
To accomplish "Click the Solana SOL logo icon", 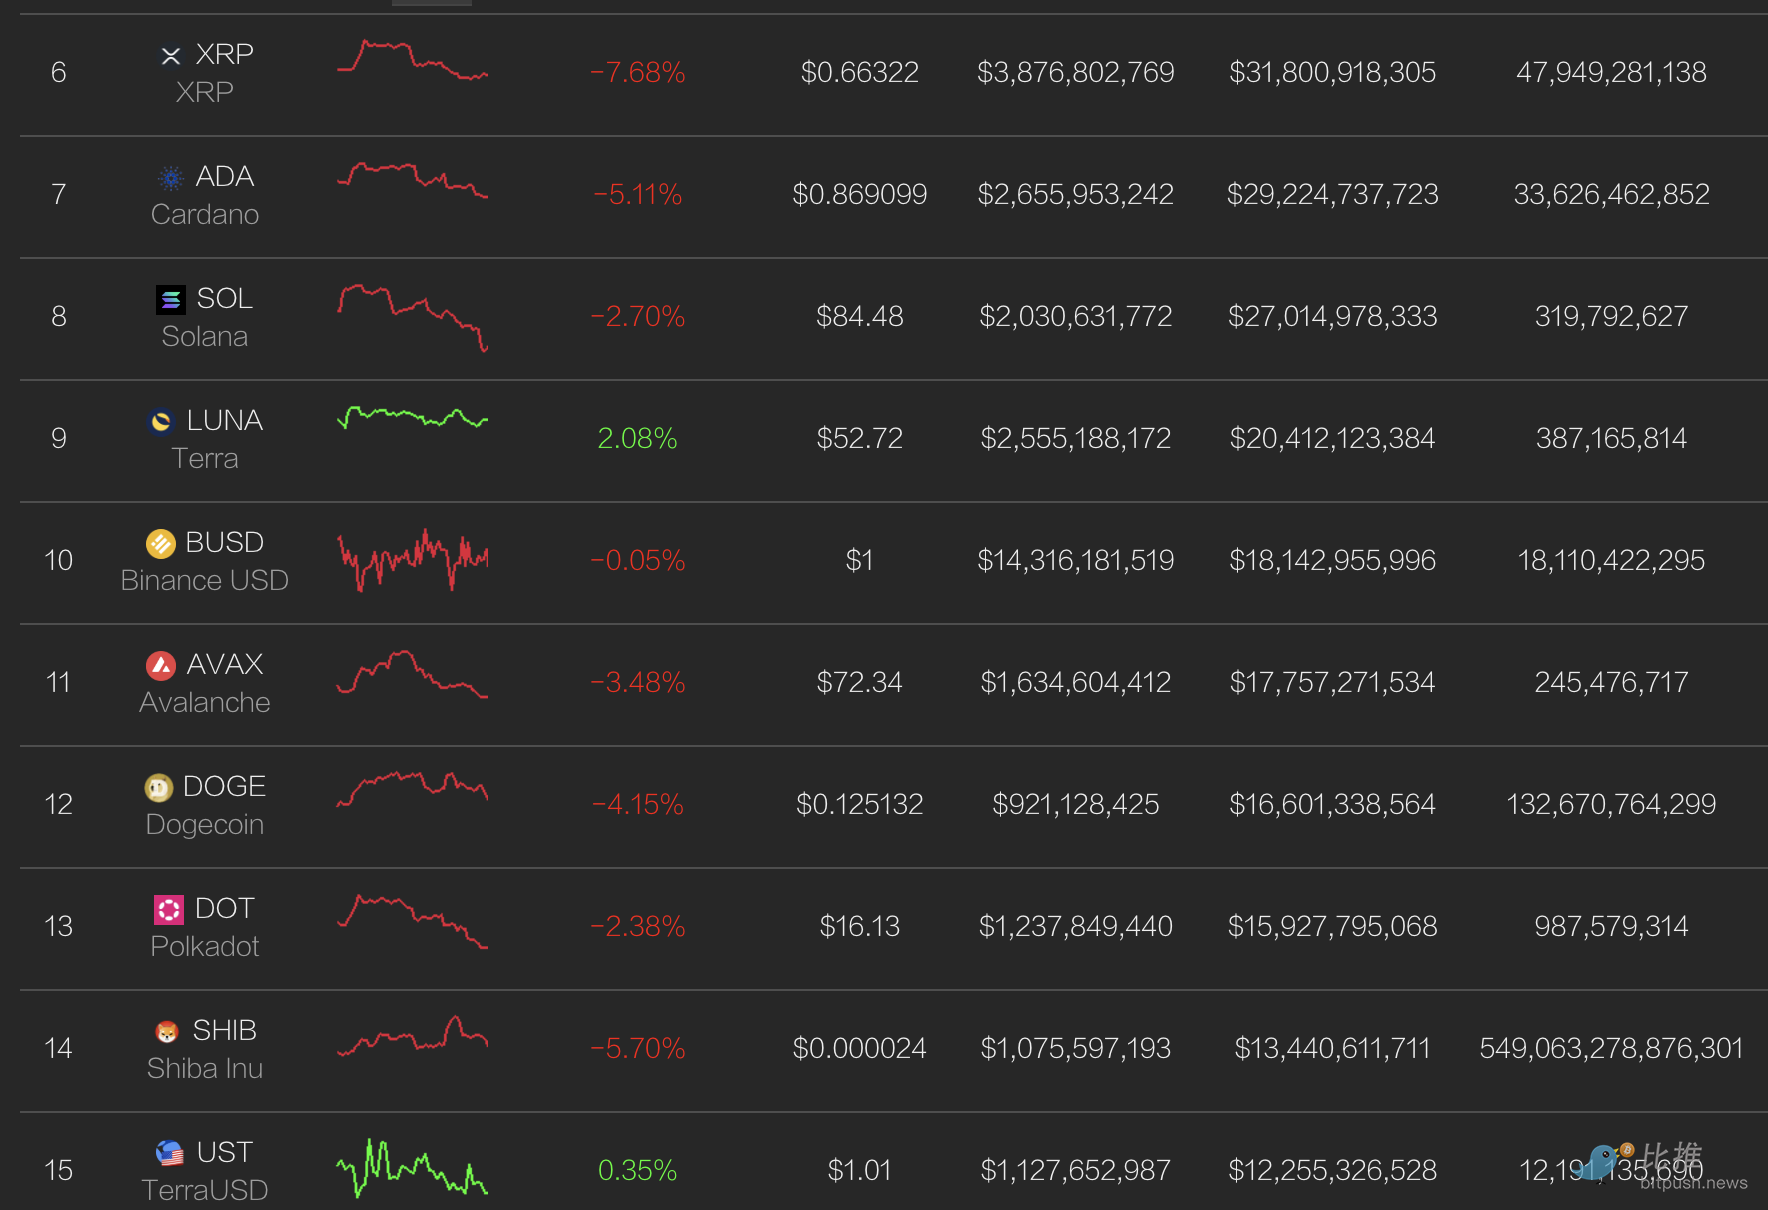I will point(171,300).
